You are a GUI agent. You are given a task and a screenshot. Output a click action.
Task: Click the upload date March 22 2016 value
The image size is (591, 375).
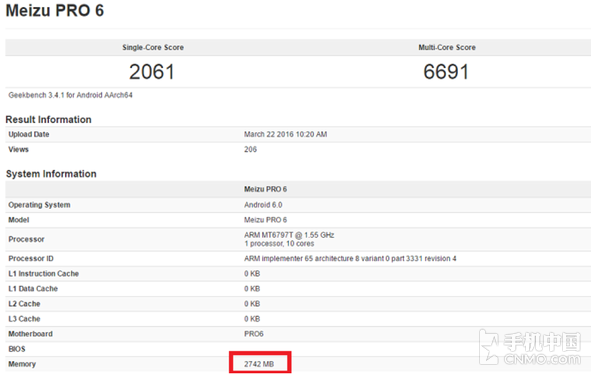pos(285,134)
